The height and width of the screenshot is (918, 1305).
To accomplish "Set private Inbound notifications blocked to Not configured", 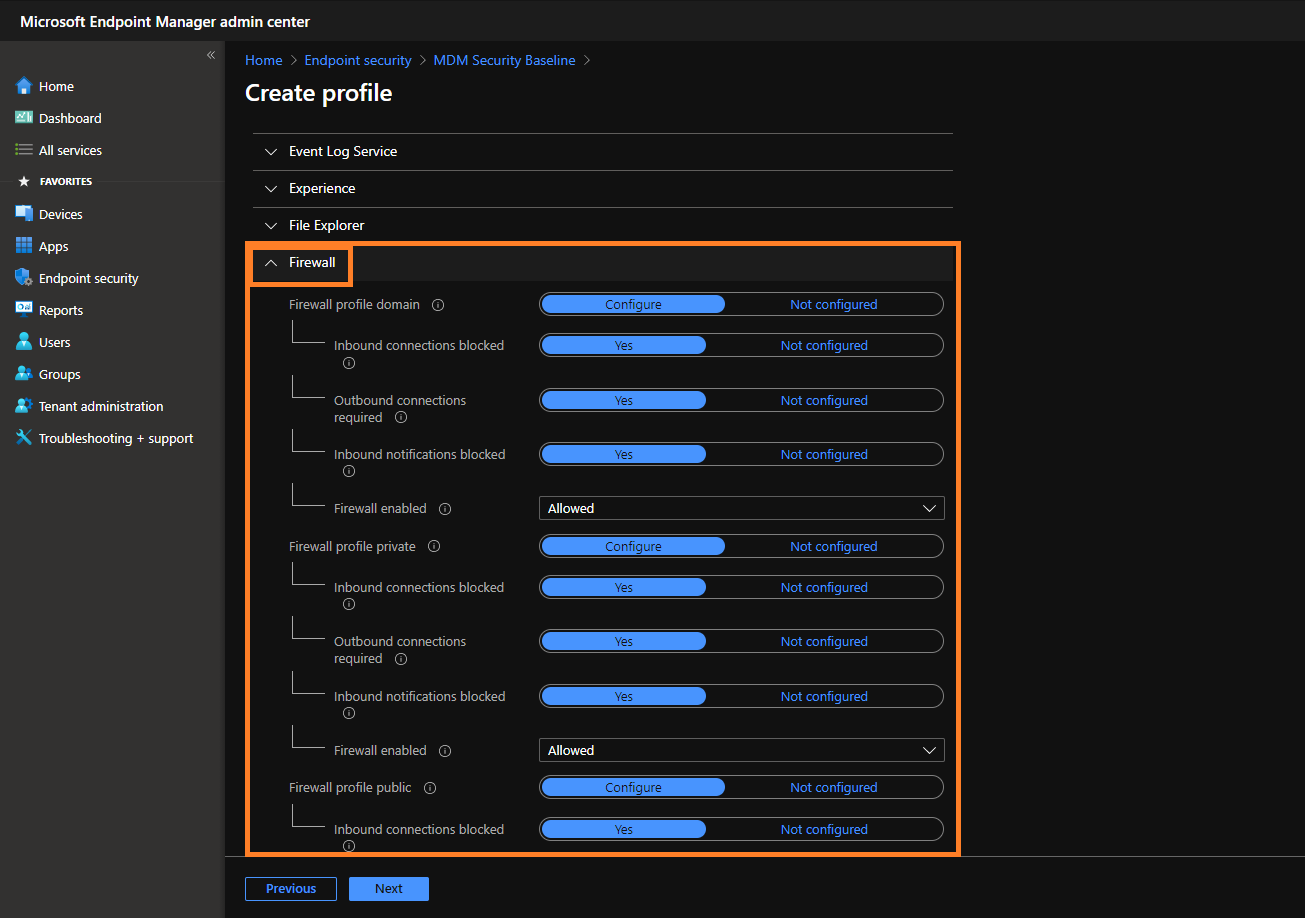I will [x=824, y=696].
